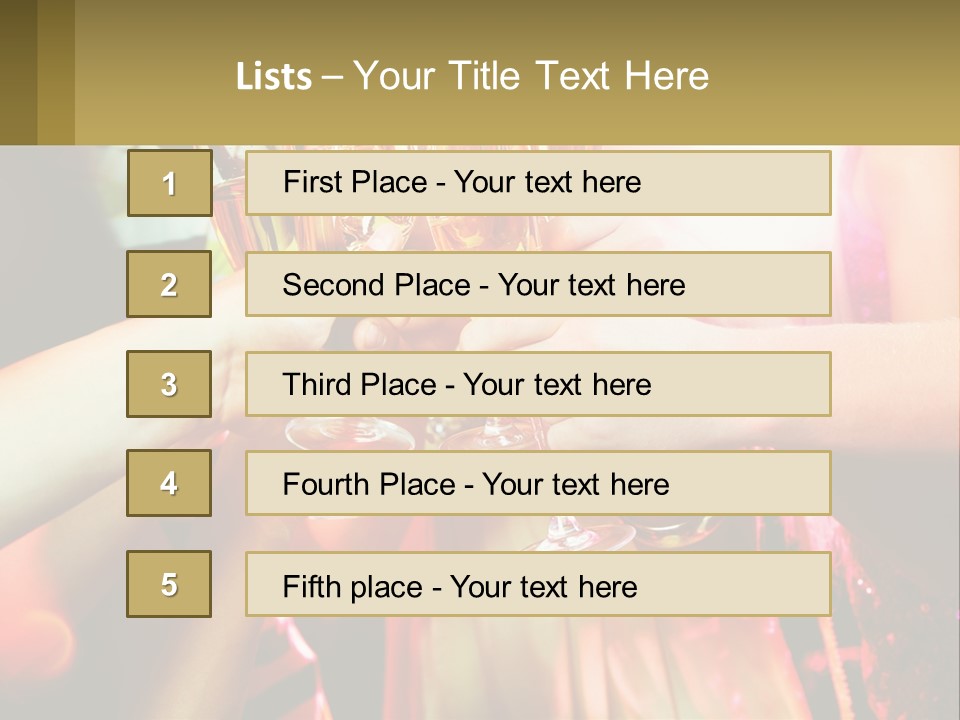Click the word 'Fifth' in the last item

pos(311,586)
